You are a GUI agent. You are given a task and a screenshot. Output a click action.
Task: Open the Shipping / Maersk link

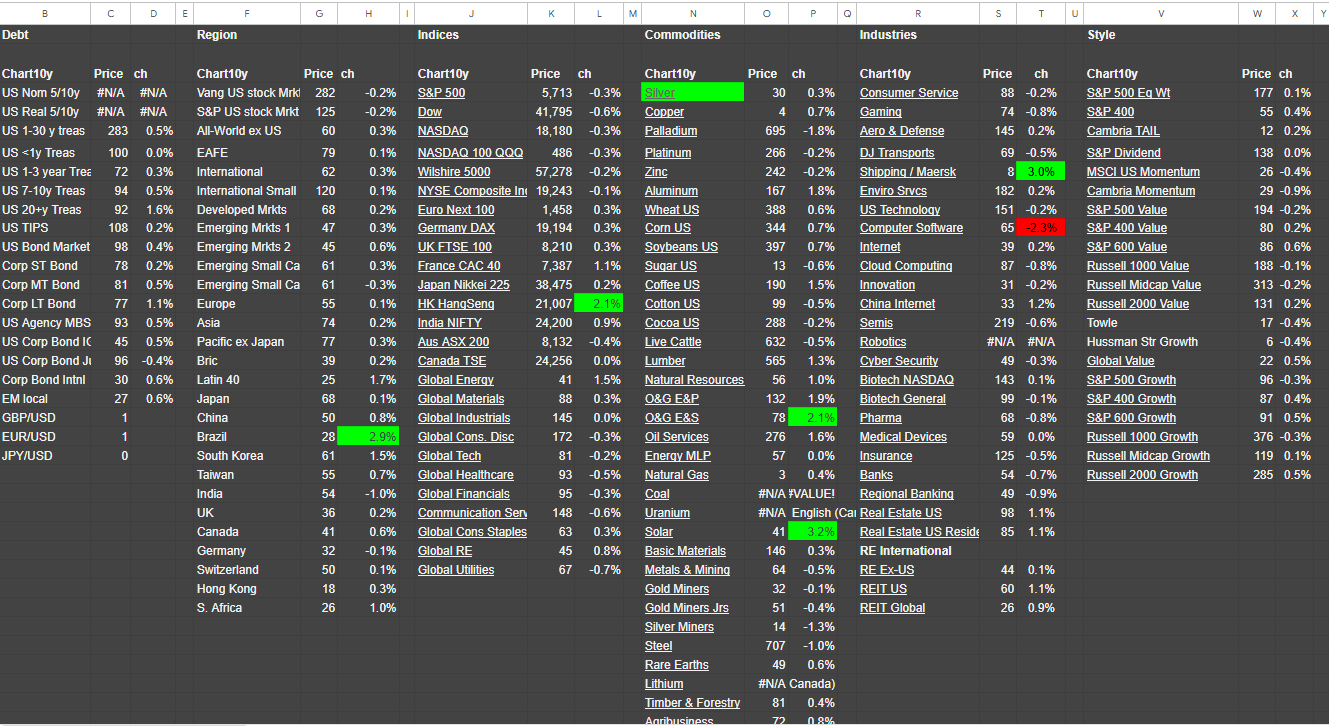(x=908, y=172)
